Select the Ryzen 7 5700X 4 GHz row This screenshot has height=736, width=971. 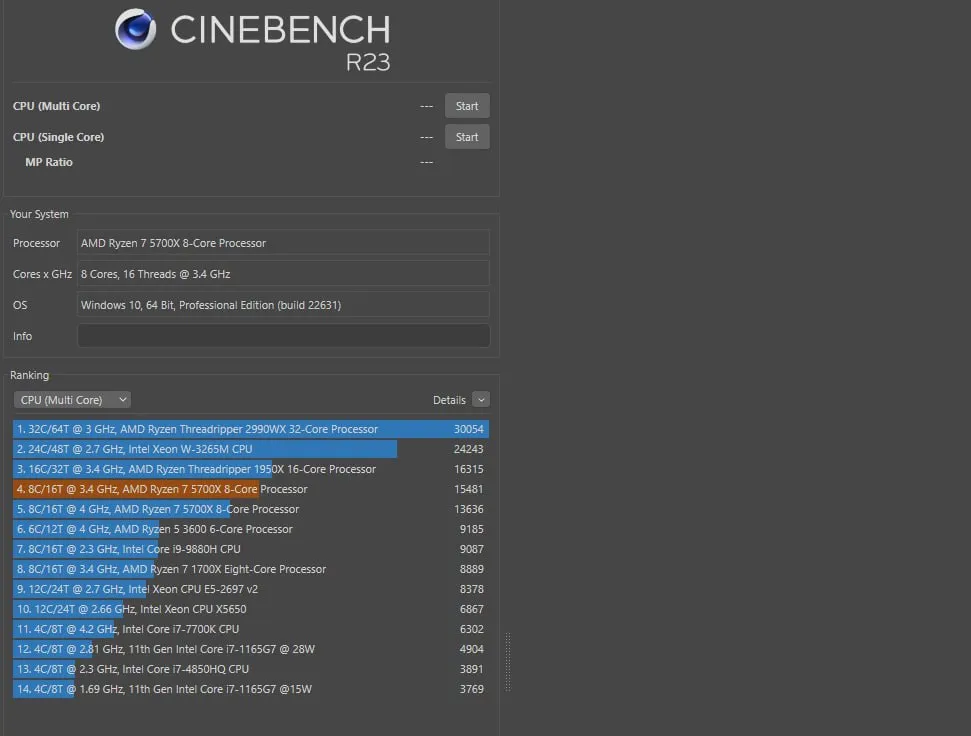251,509
